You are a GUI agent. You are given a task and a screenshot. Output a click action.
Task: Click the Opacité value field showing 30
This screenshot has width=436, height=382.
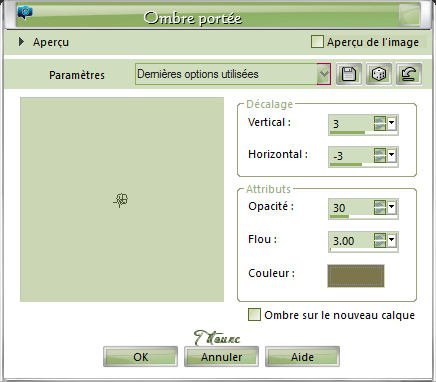pos(351,208)
